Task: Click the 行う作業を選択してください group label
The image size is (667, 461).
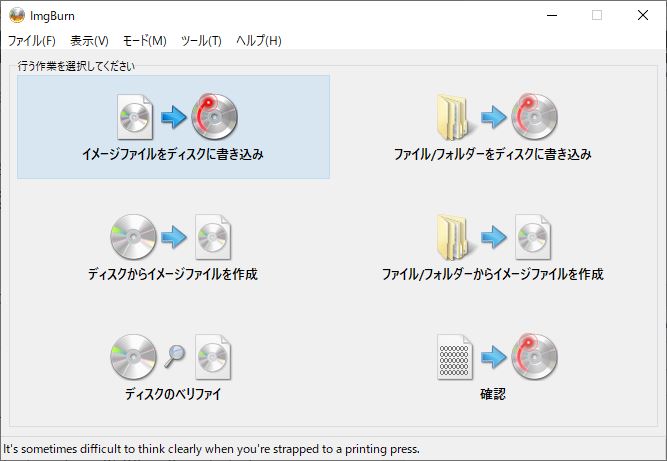Action: coord(76,66)
